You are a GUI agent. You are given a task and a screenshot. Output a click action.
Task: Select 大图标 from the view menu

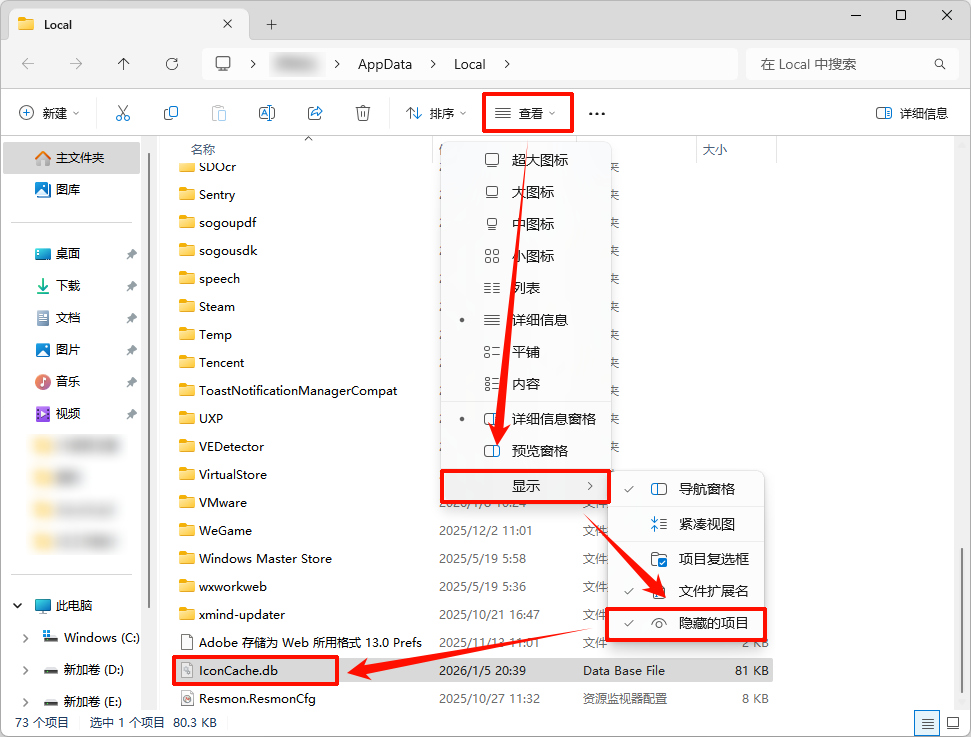click(x=532, y=191)
